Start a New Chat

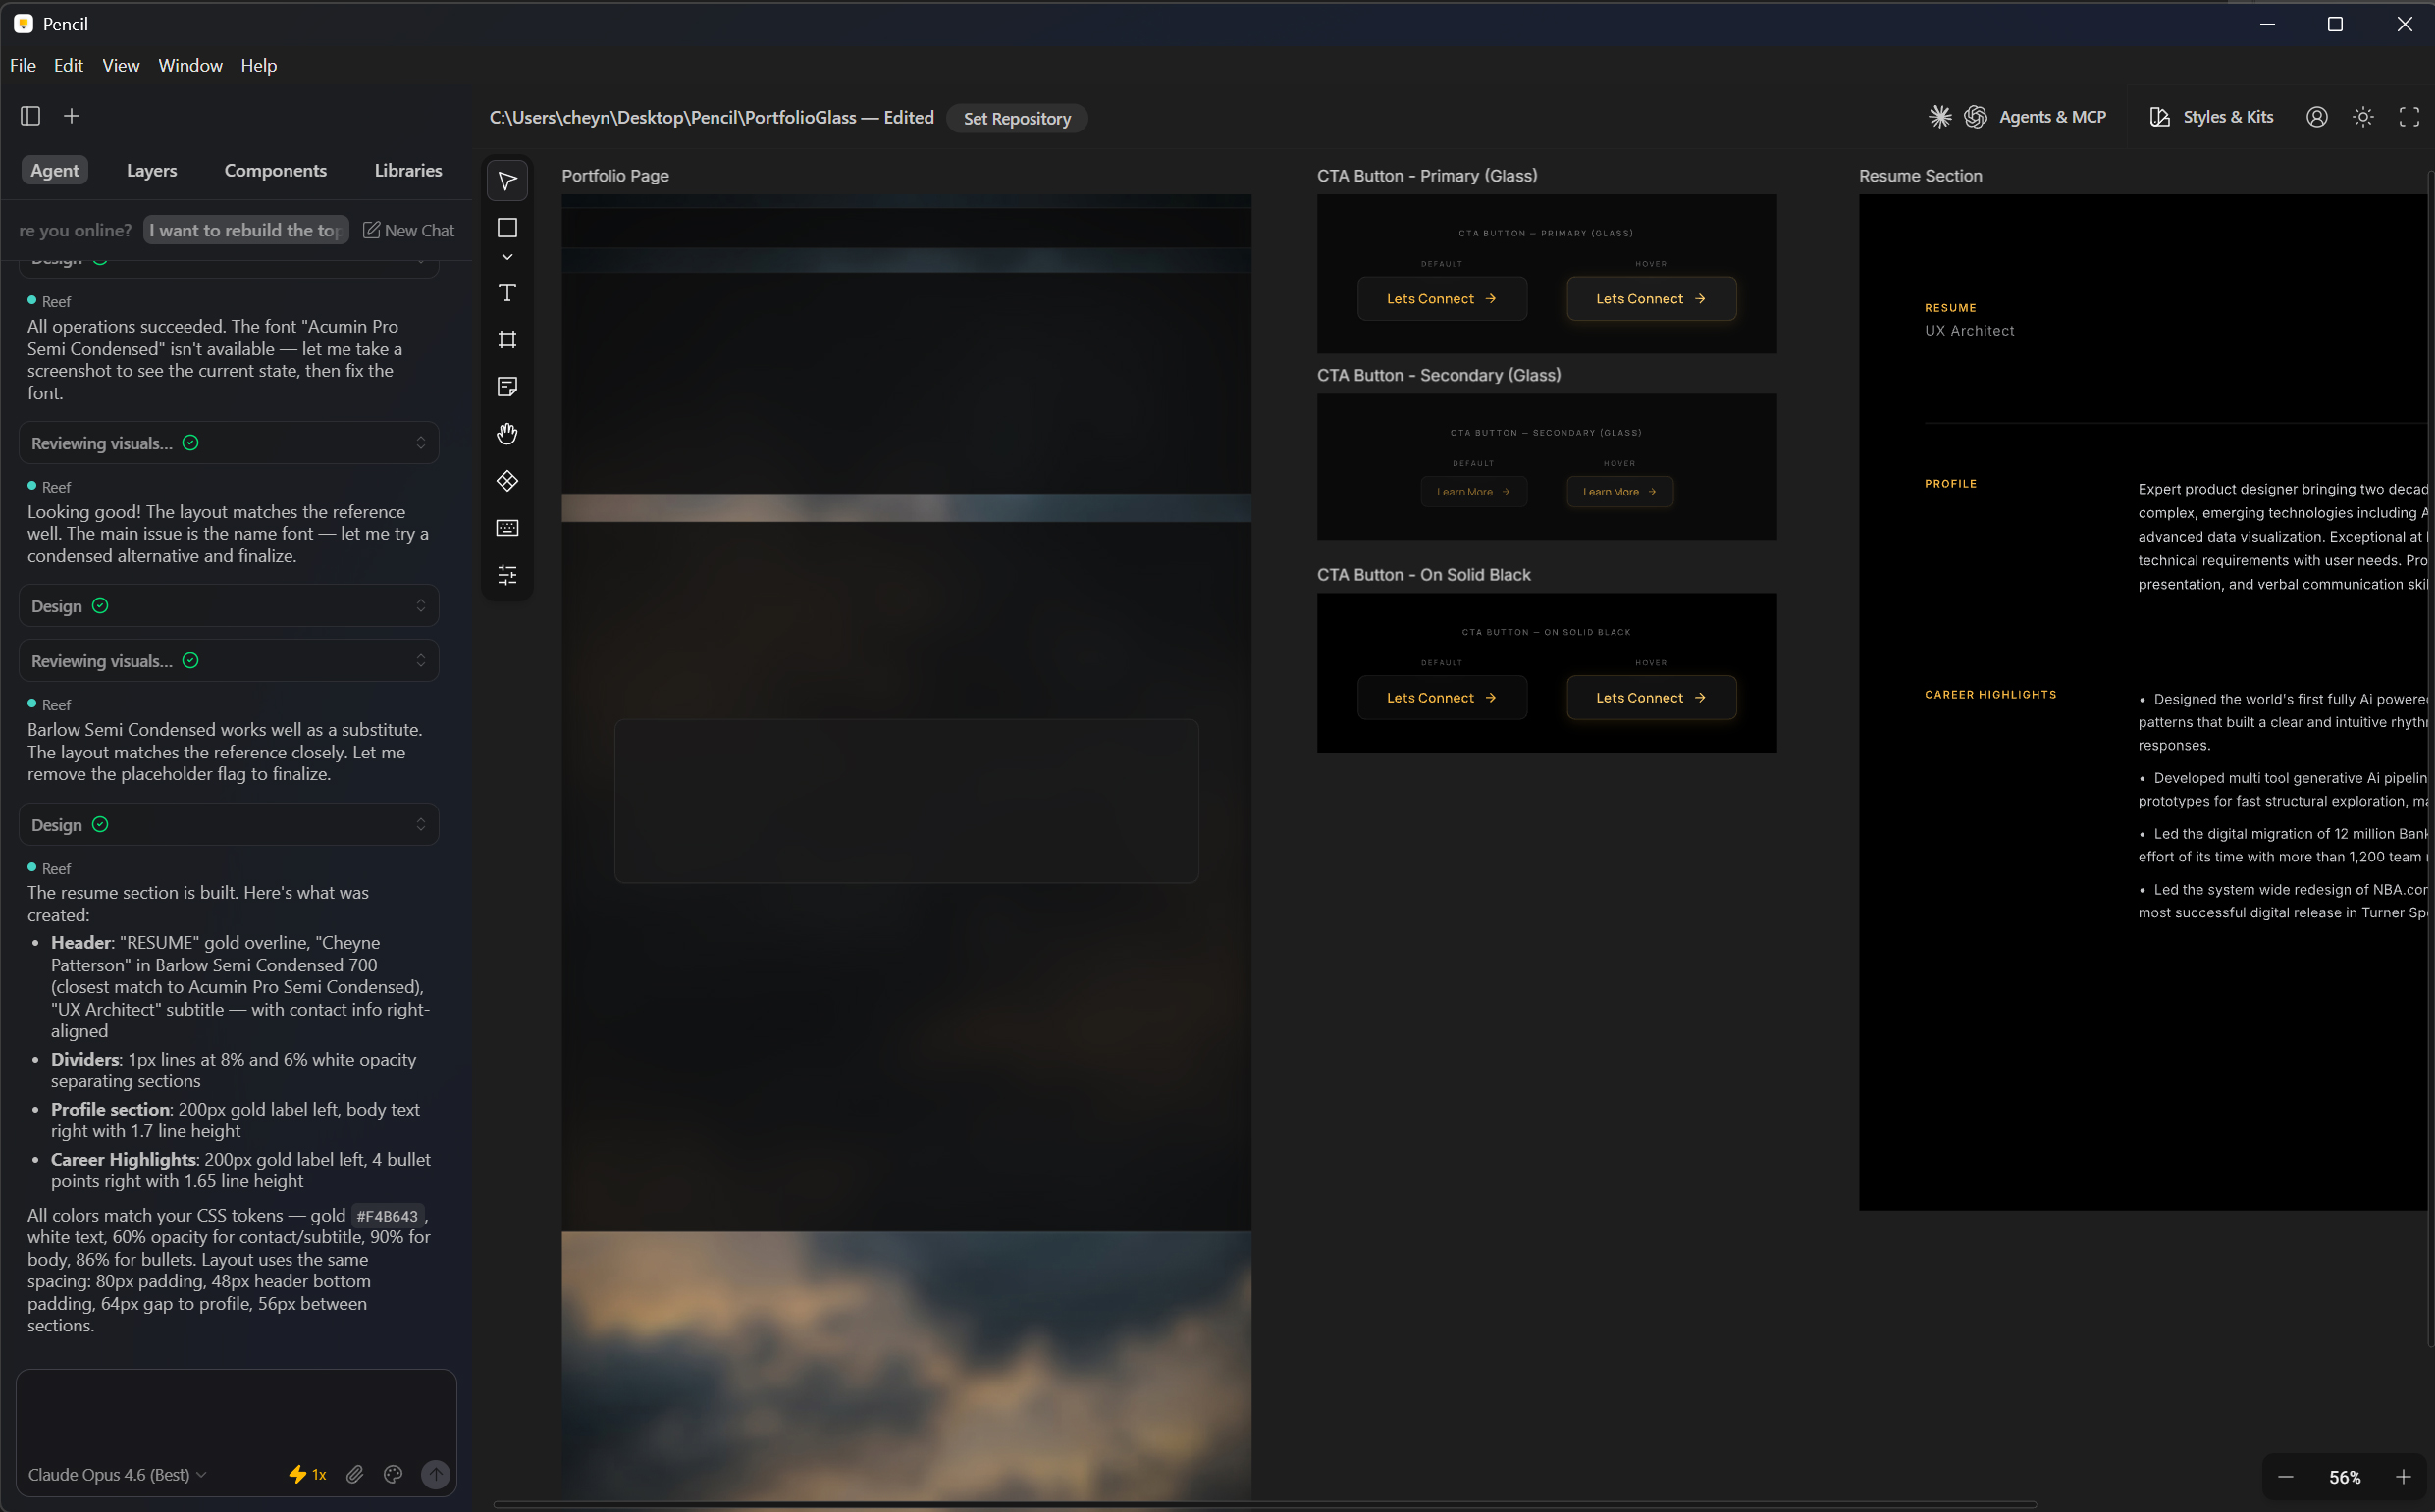point(408,229)
